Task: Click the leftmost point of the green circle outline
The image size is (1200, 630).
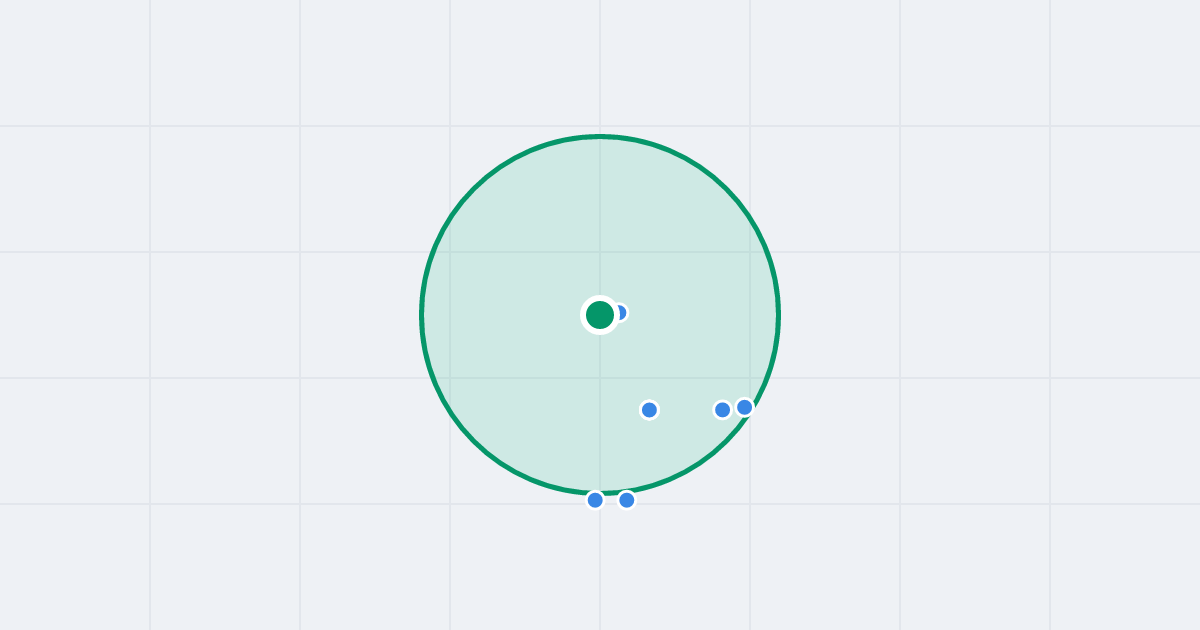Action: pos(421,315)
